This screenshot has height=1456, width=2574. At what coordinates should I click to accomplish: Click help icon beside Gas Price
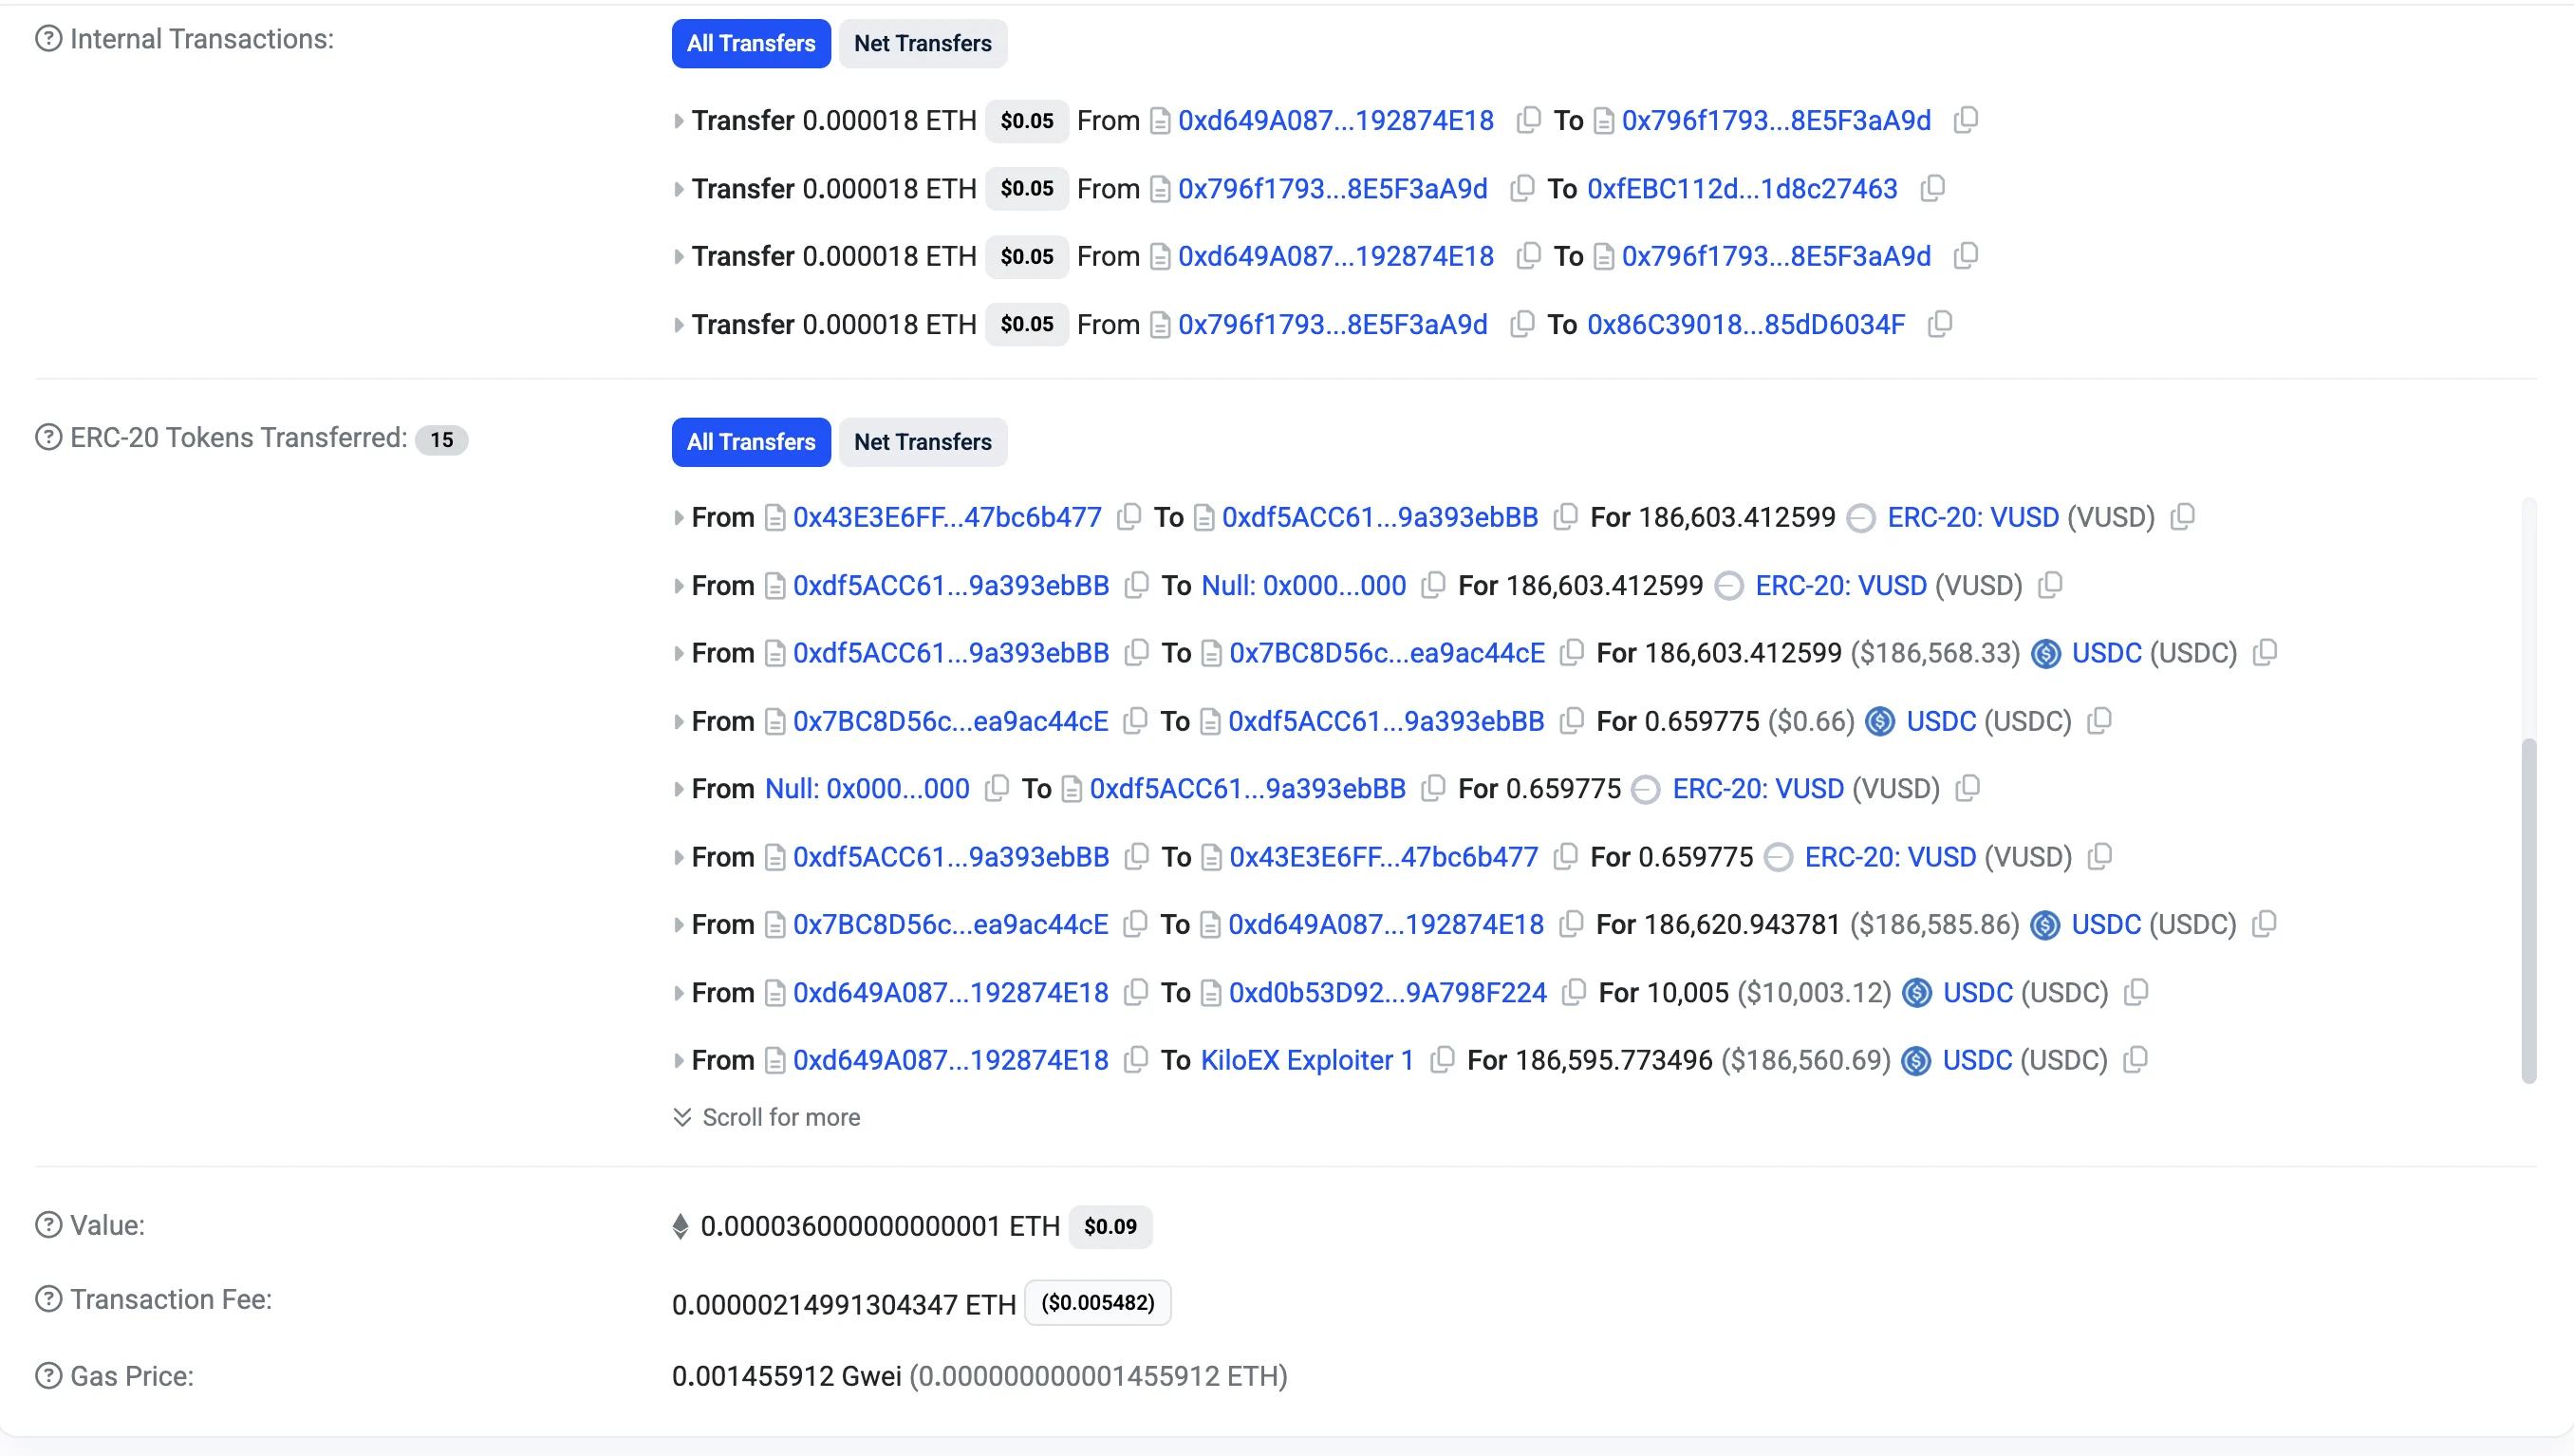[48, 1376]
